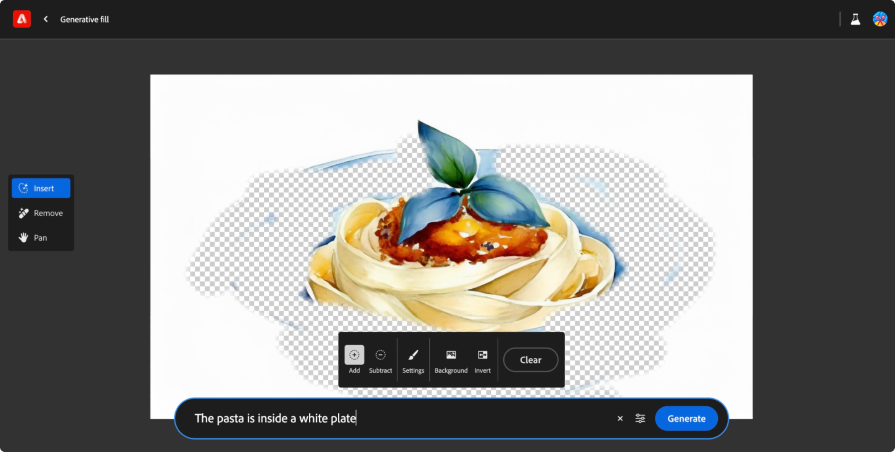This screenshot has width=895, height=452.
Task: Open the user profile avatar
Action: (879, 19)
